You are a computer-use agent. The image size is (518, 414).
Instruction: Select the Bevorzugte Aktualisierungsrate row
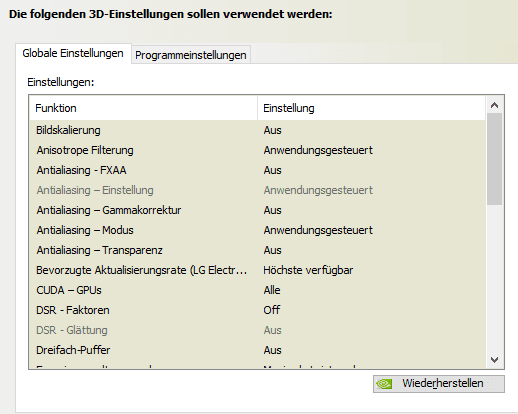[x=257, y=270]
